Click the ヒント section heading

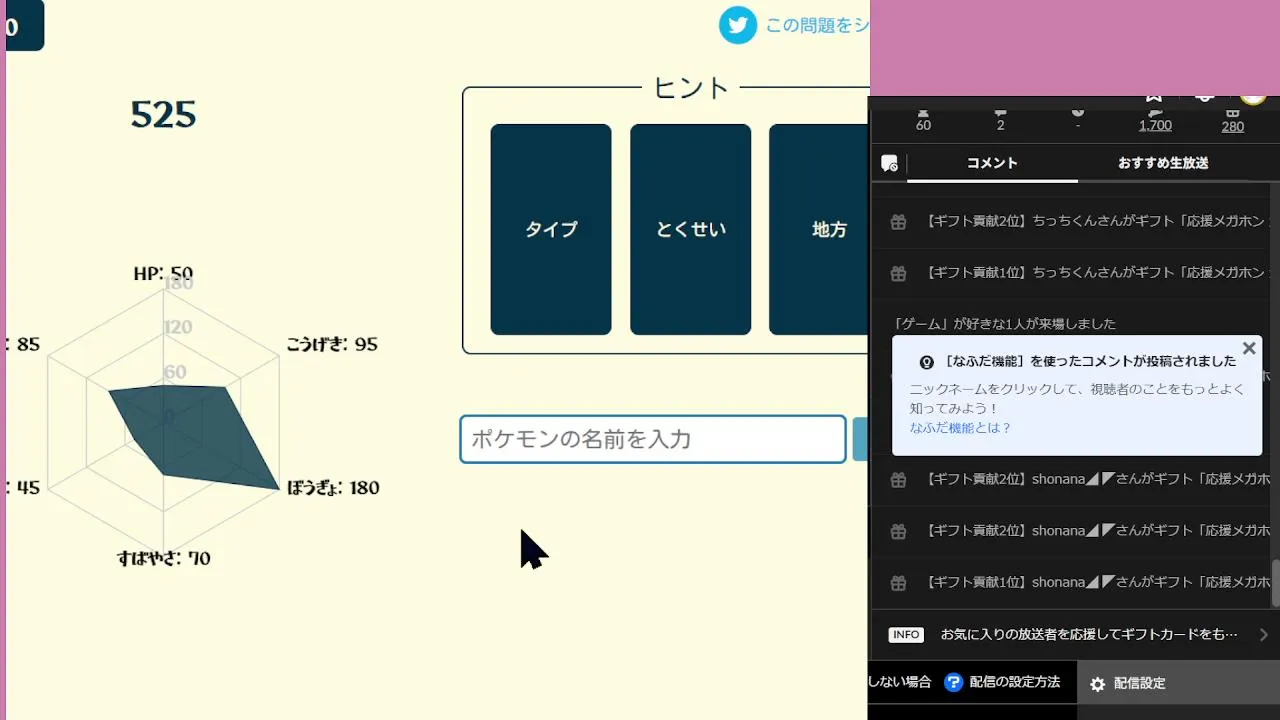tap(691, 88)
